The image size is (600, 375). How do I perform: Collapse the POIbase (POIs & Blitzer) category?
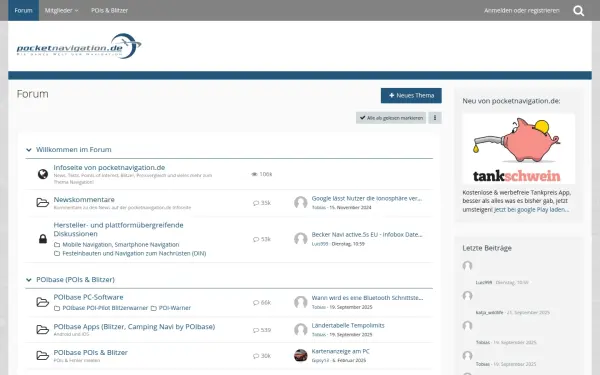tap(29, 280)
